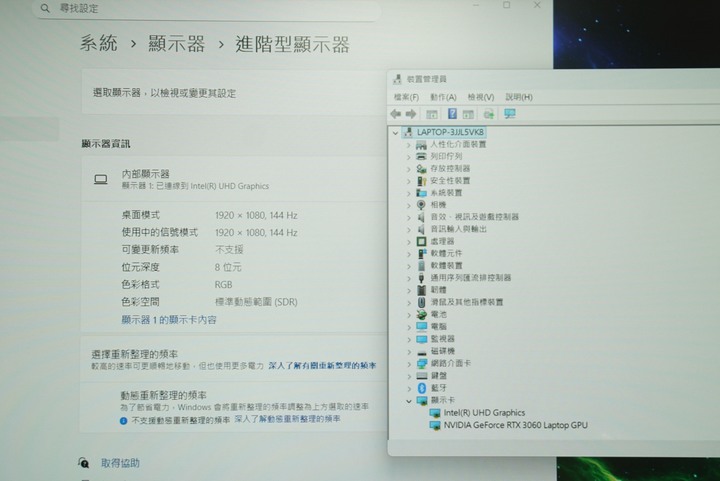The image size is (720, 481).
Task: Click the 尋找設定 search field
Action: tap(207, 8)
